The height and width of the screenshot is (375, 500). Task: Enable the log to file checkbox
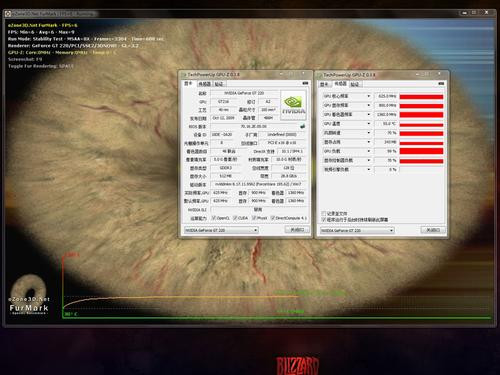point(323,213)
